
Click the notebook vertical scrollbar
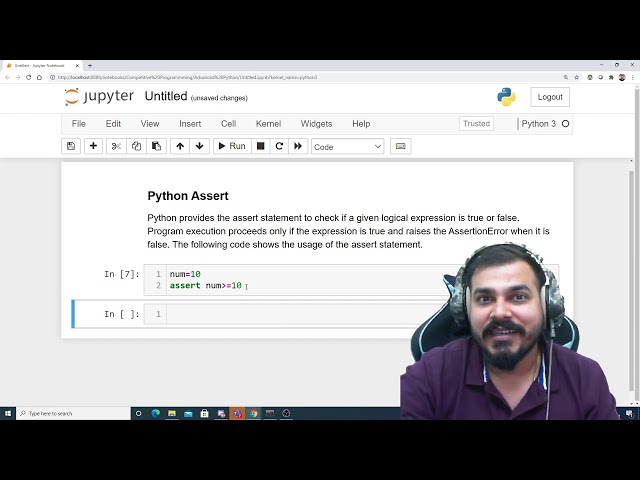point(631,282)
